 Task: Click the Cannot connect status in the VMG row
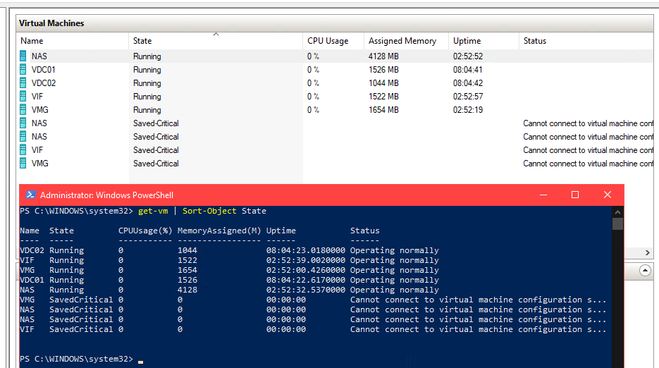588,164
